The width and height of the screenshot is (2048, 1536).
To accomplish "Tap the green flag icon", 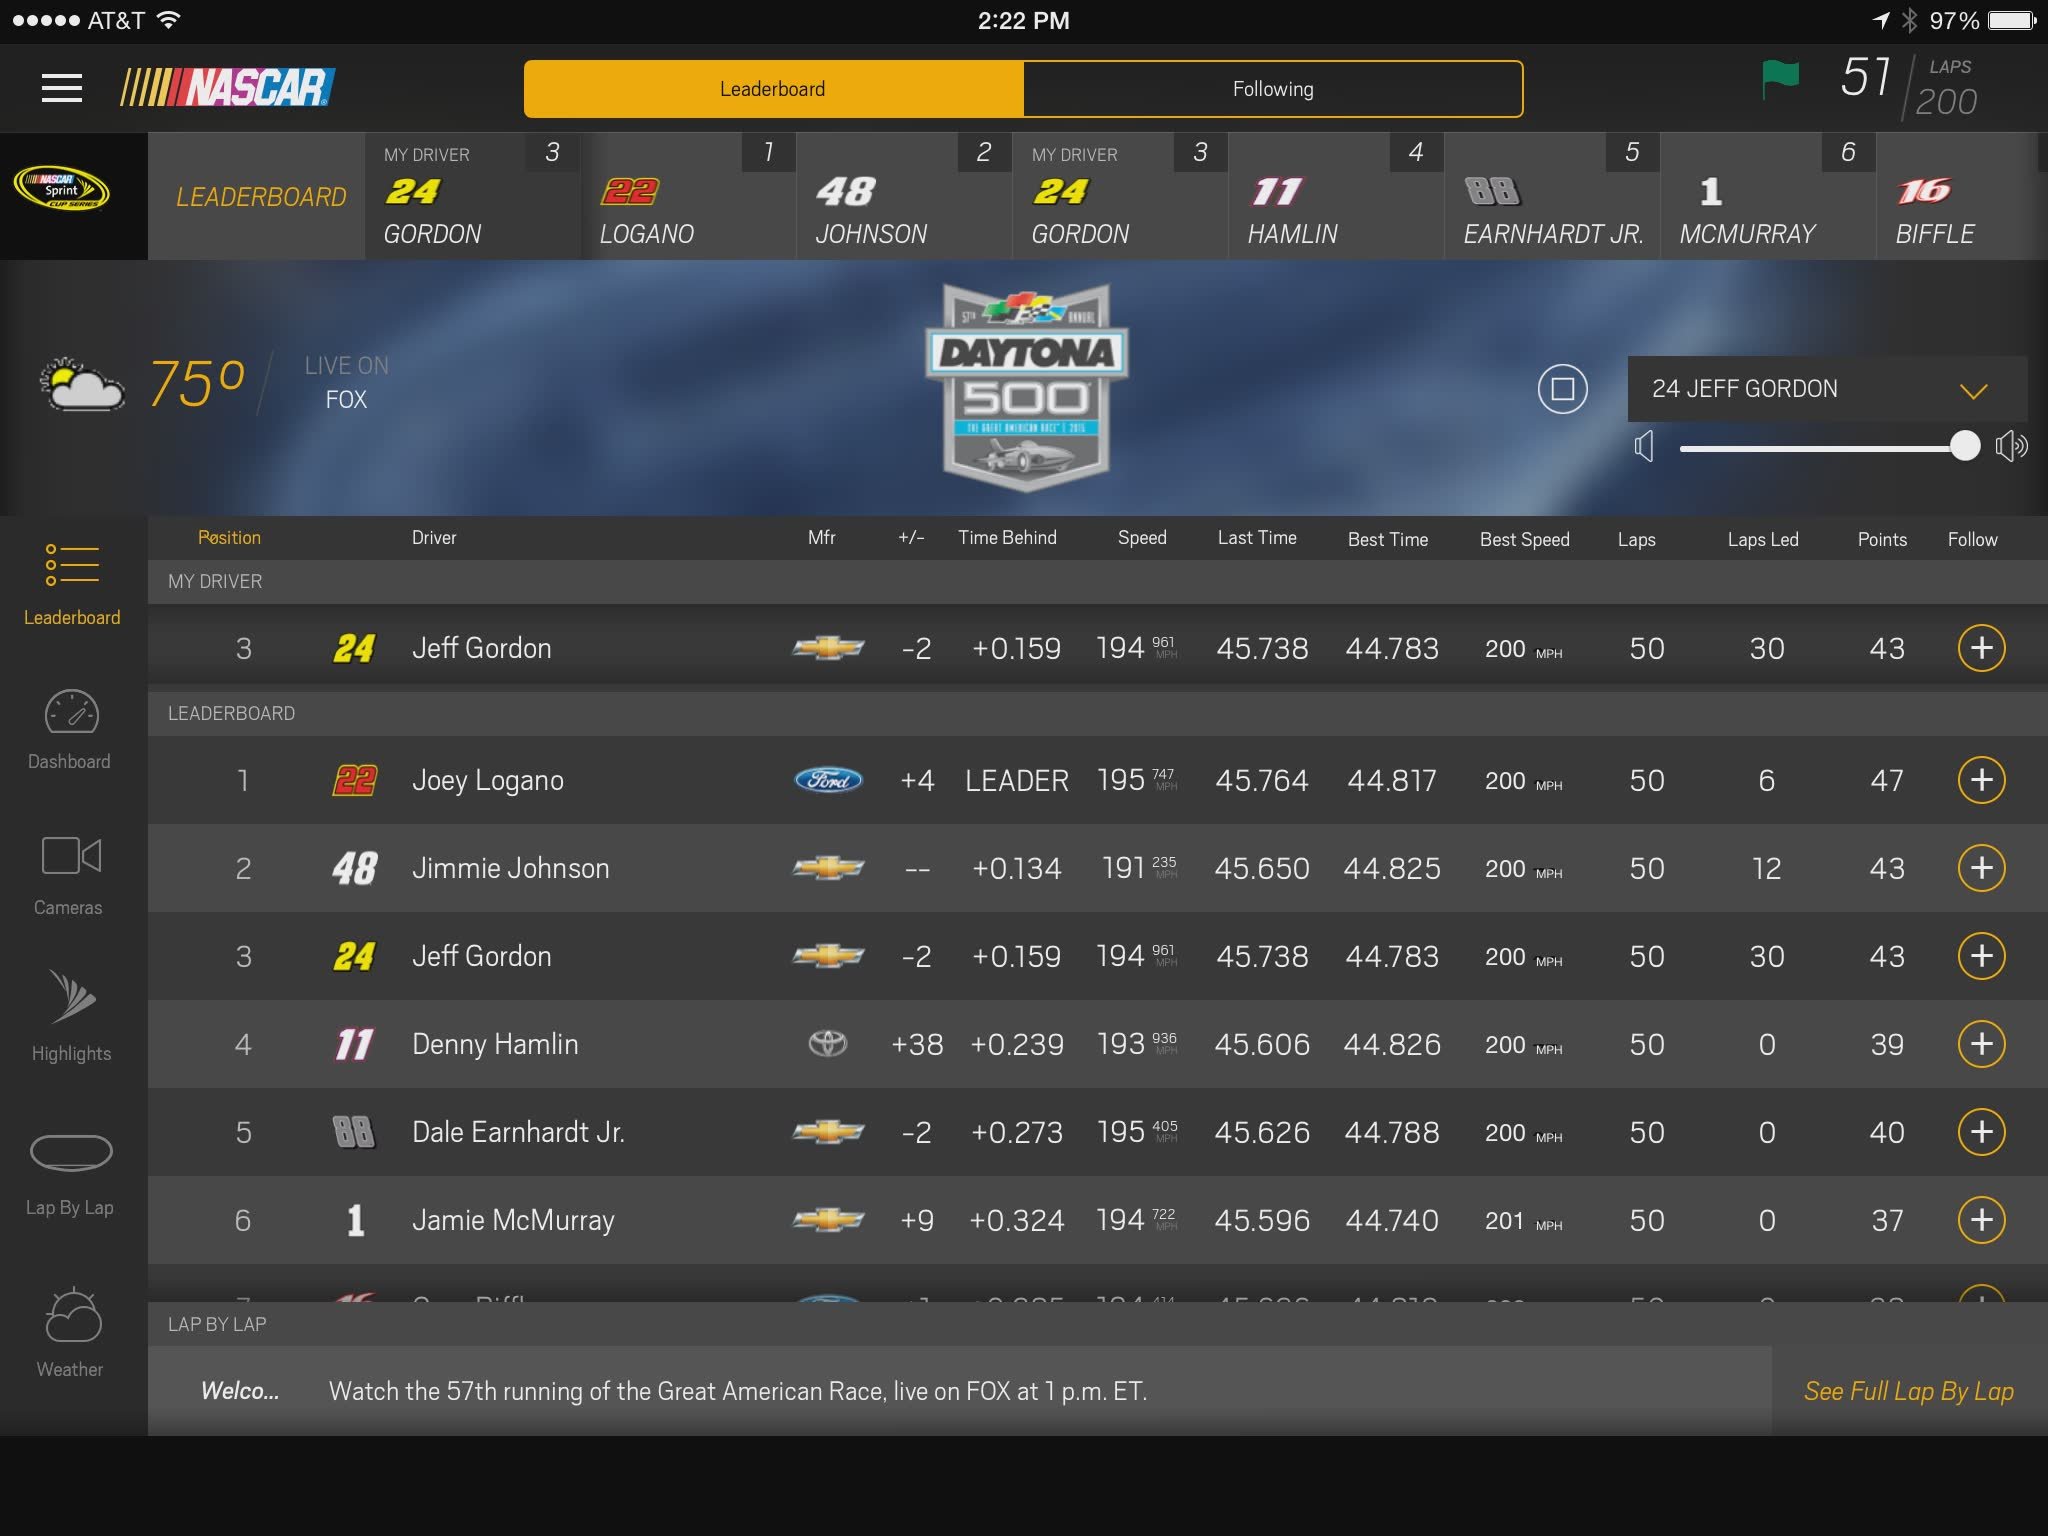I will click(1780, 79).
